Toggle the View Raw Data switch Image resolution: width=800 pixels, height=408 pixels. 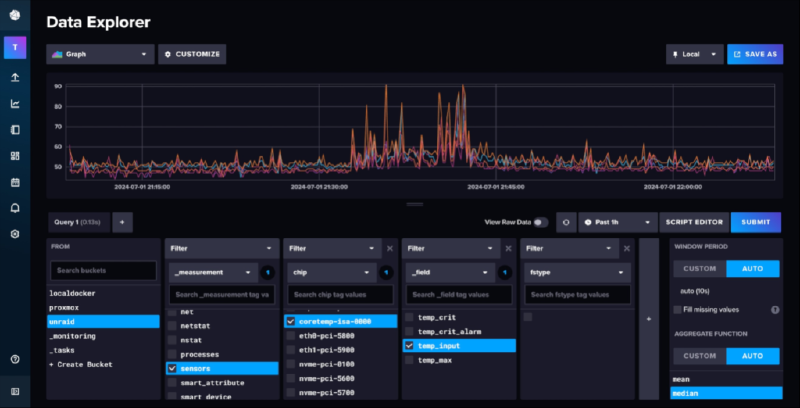click(541, 222)
